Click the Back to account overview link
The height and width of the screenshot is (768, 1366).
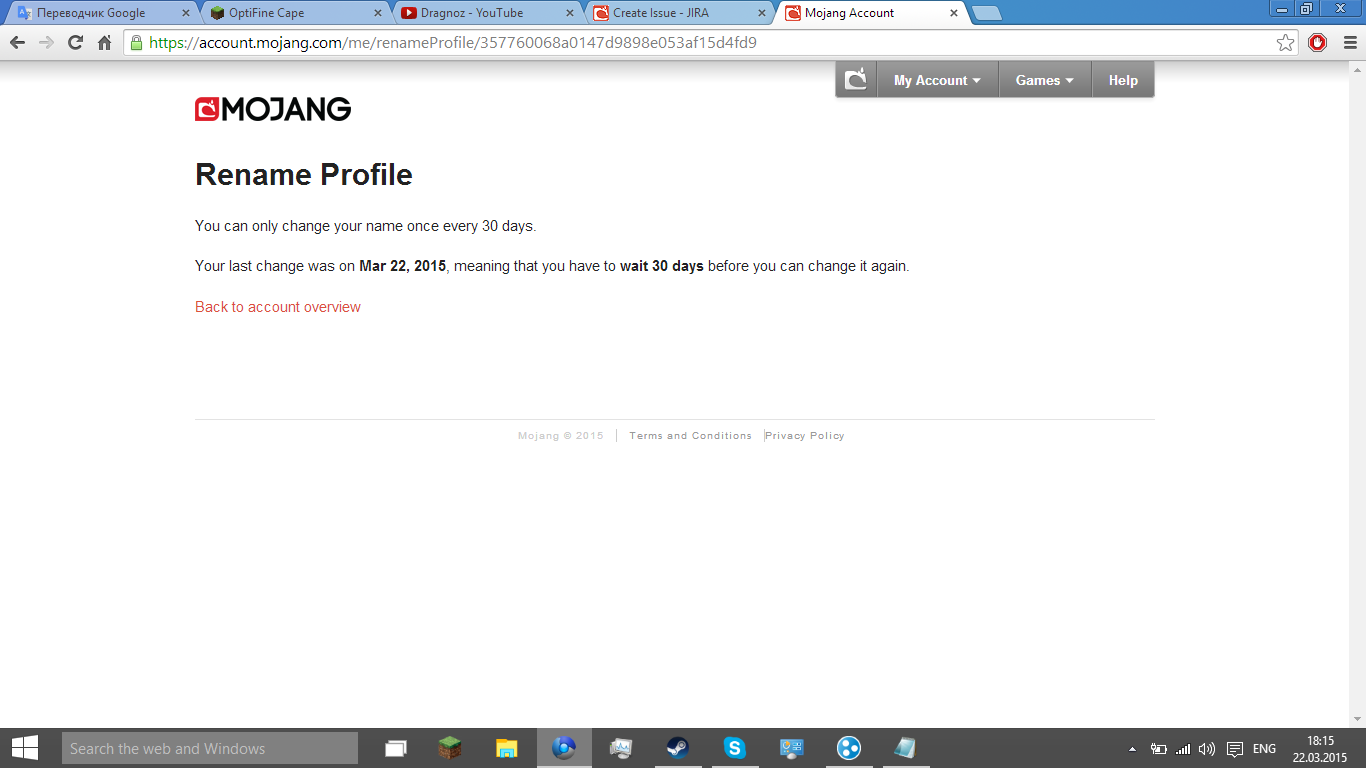click(278, 307)
